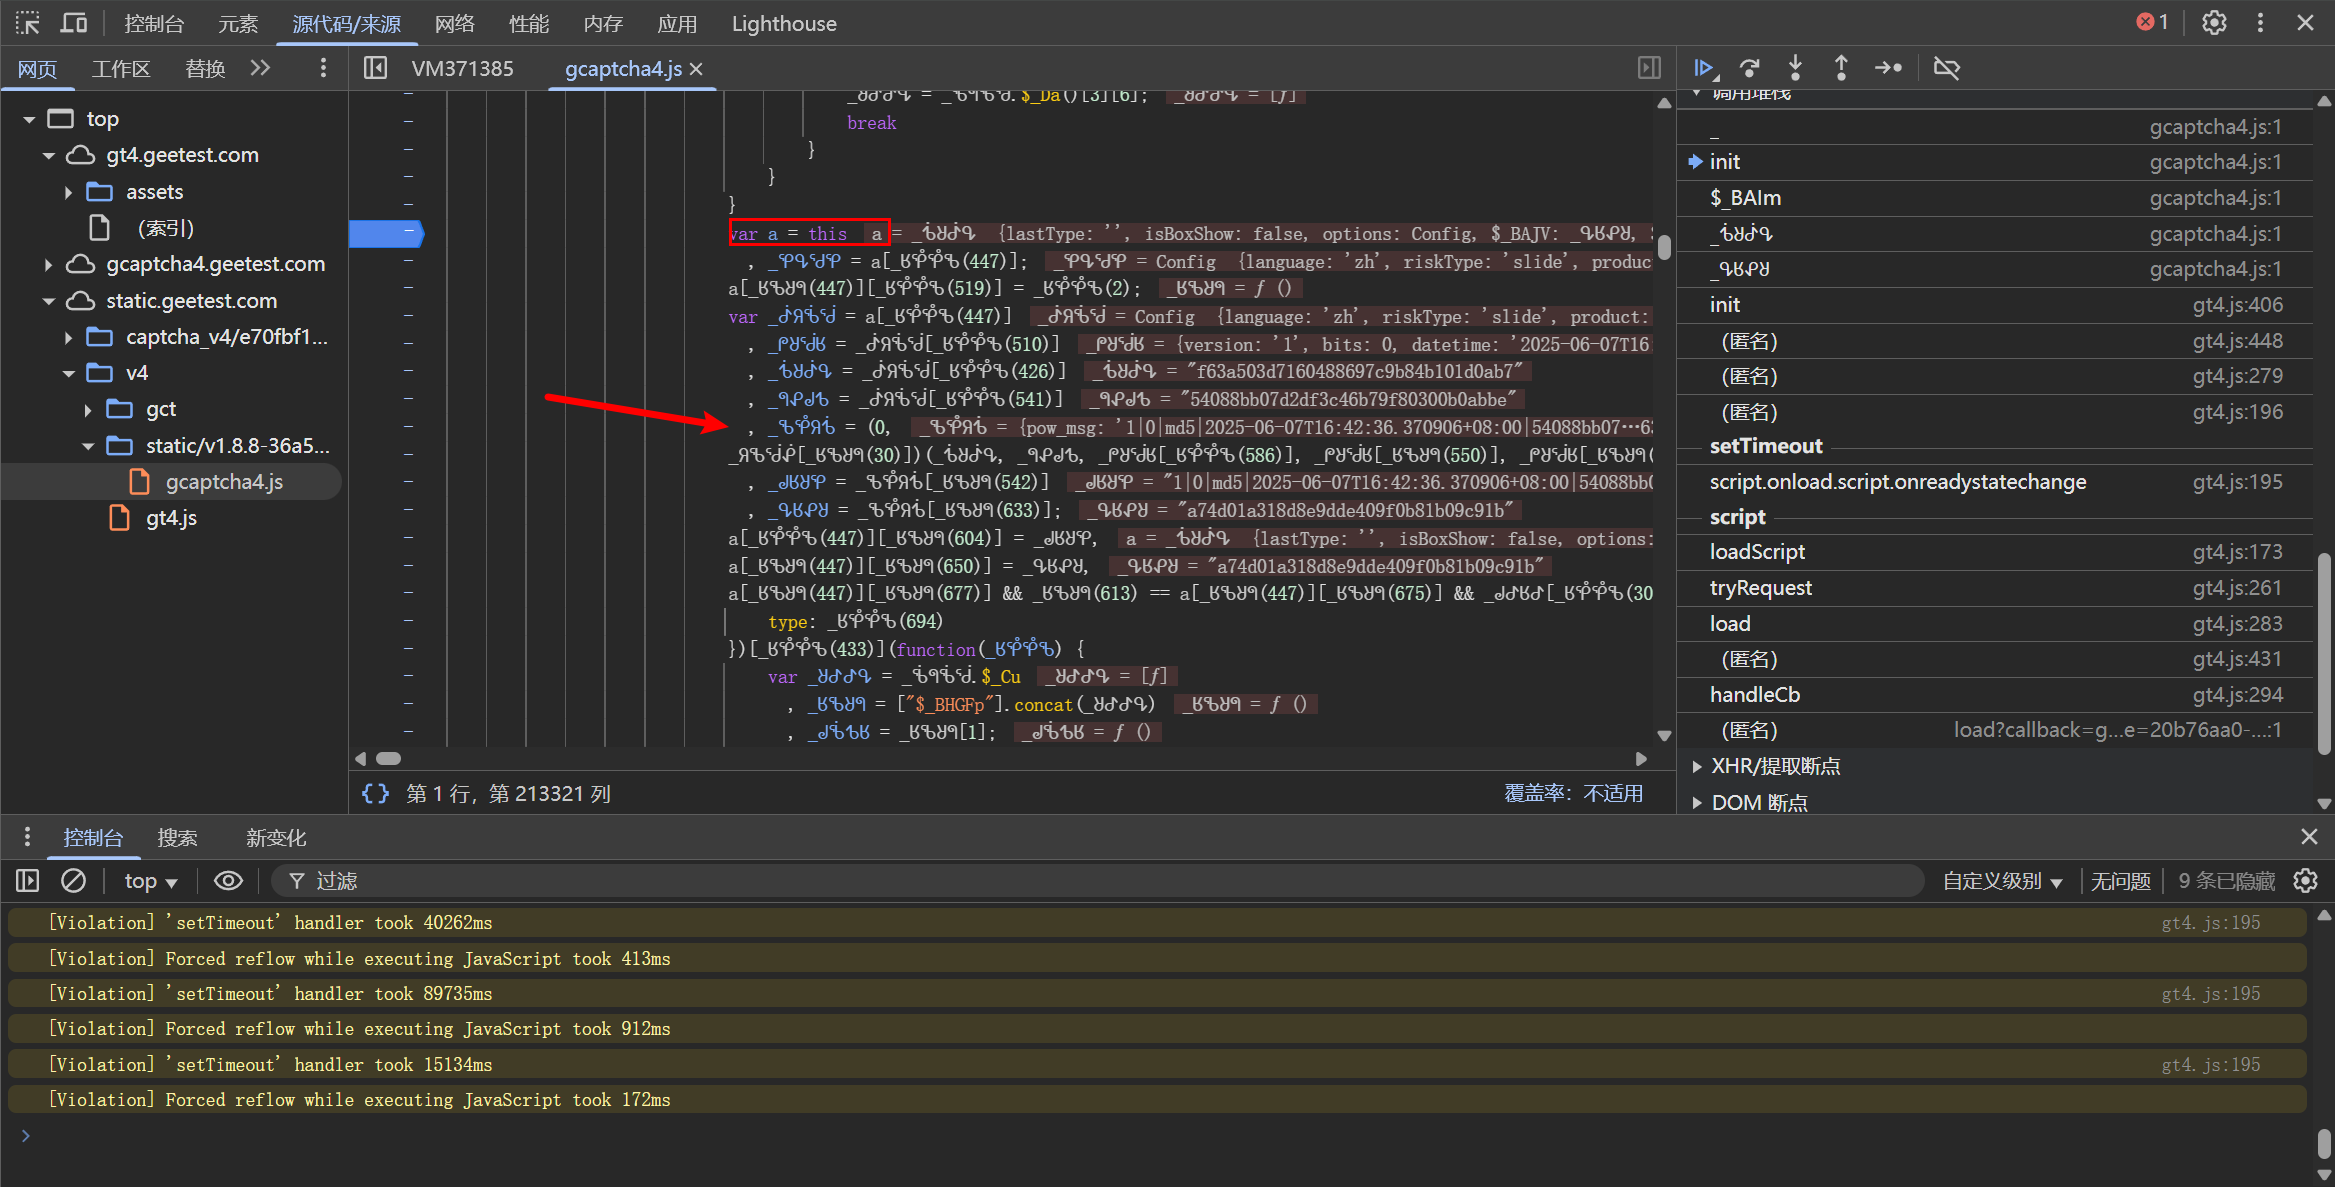Open the Network panel tab
2335x1187 pixels.
coord(455,23)
